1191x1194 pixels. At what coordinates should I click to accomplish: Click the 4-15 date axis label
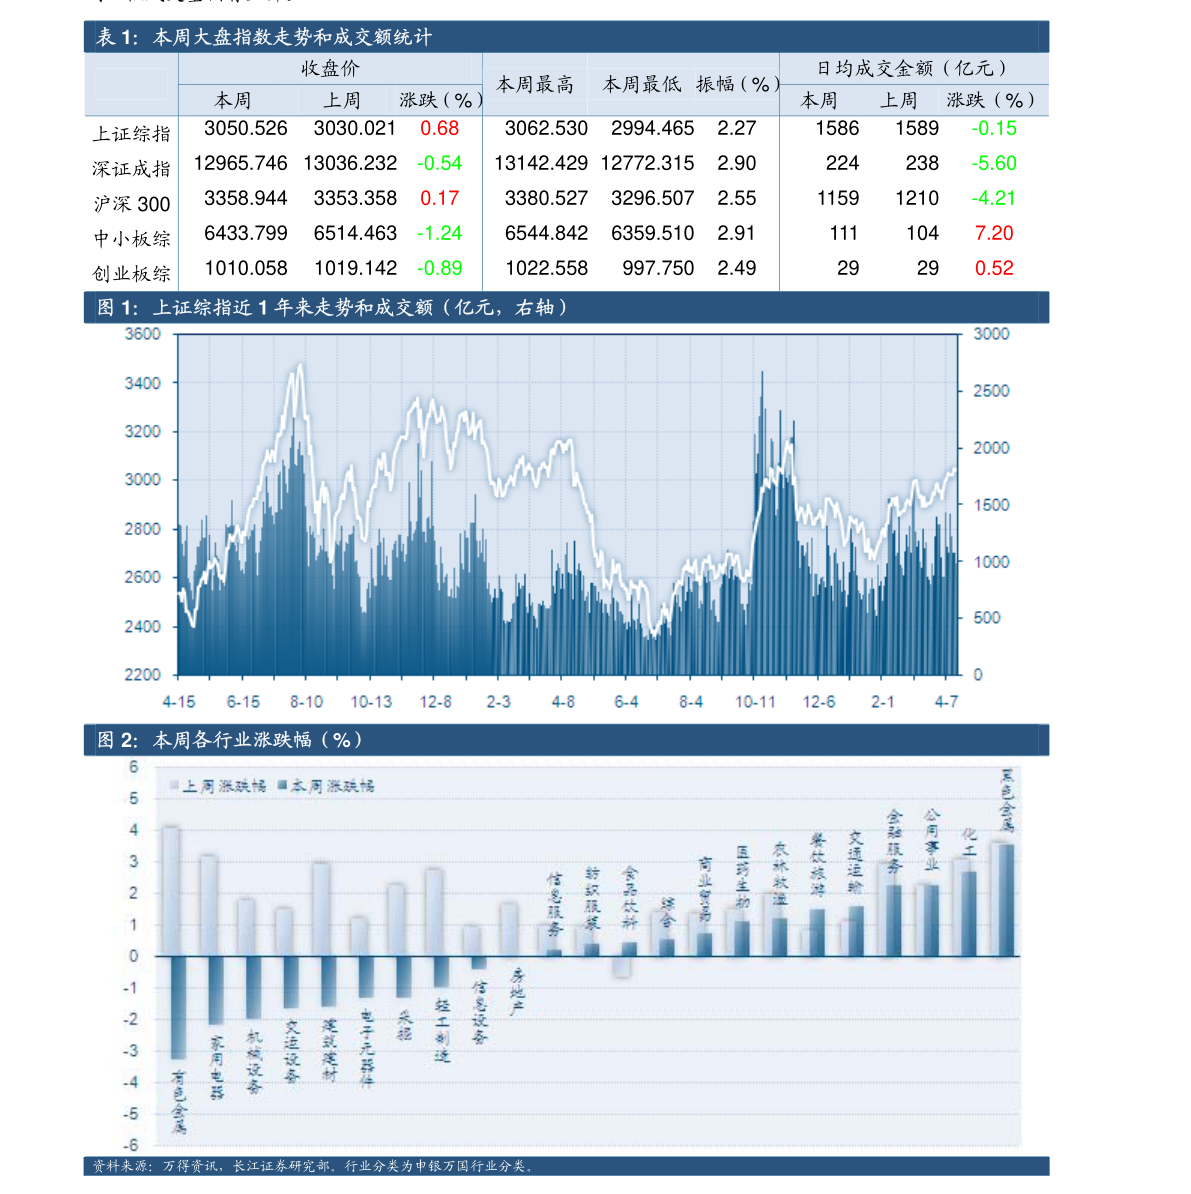pos(179,701)
